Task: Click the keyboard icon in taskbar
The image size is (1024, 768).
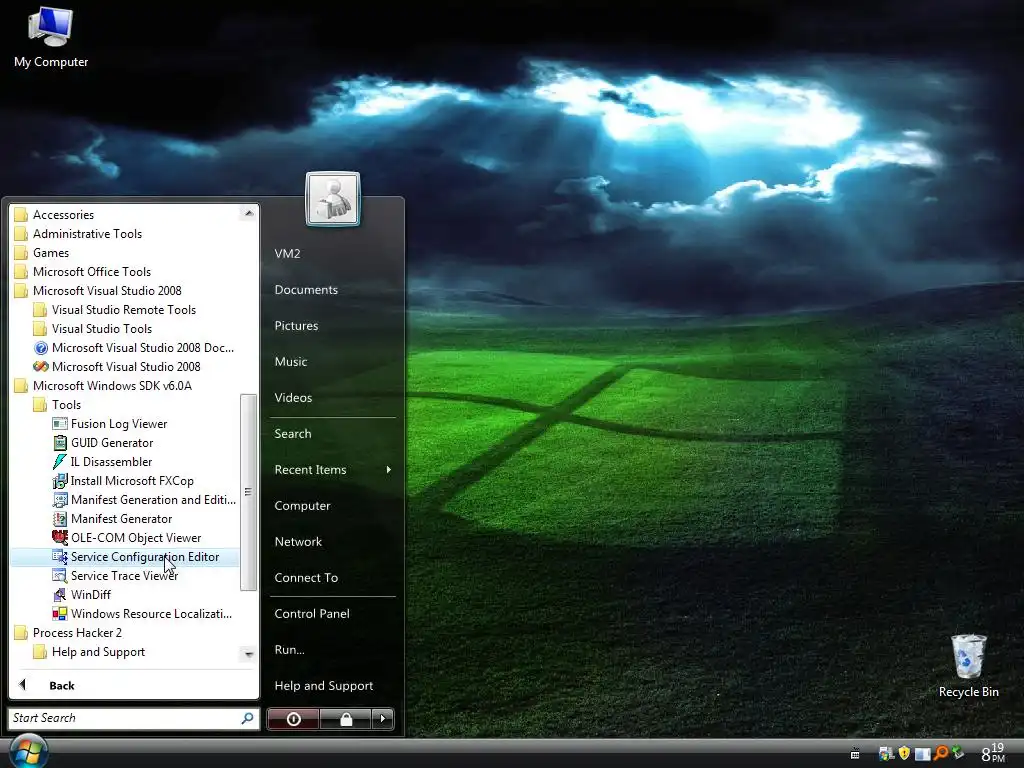Action: [x=855, y=754]
